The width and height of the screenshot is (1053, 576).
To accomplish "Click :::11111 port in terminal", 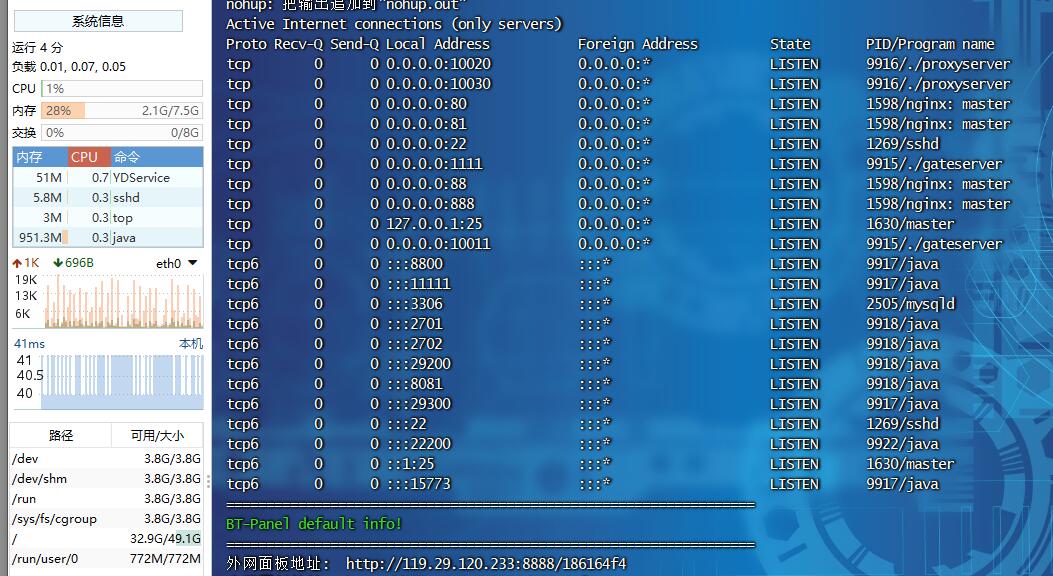I will pos(419,284).
